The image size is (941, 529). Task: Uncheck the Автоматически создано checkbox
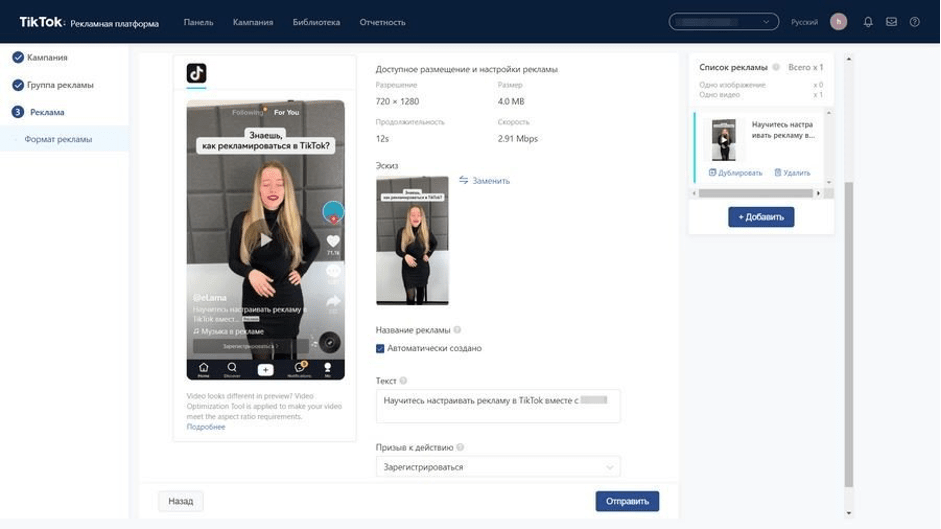380,348
